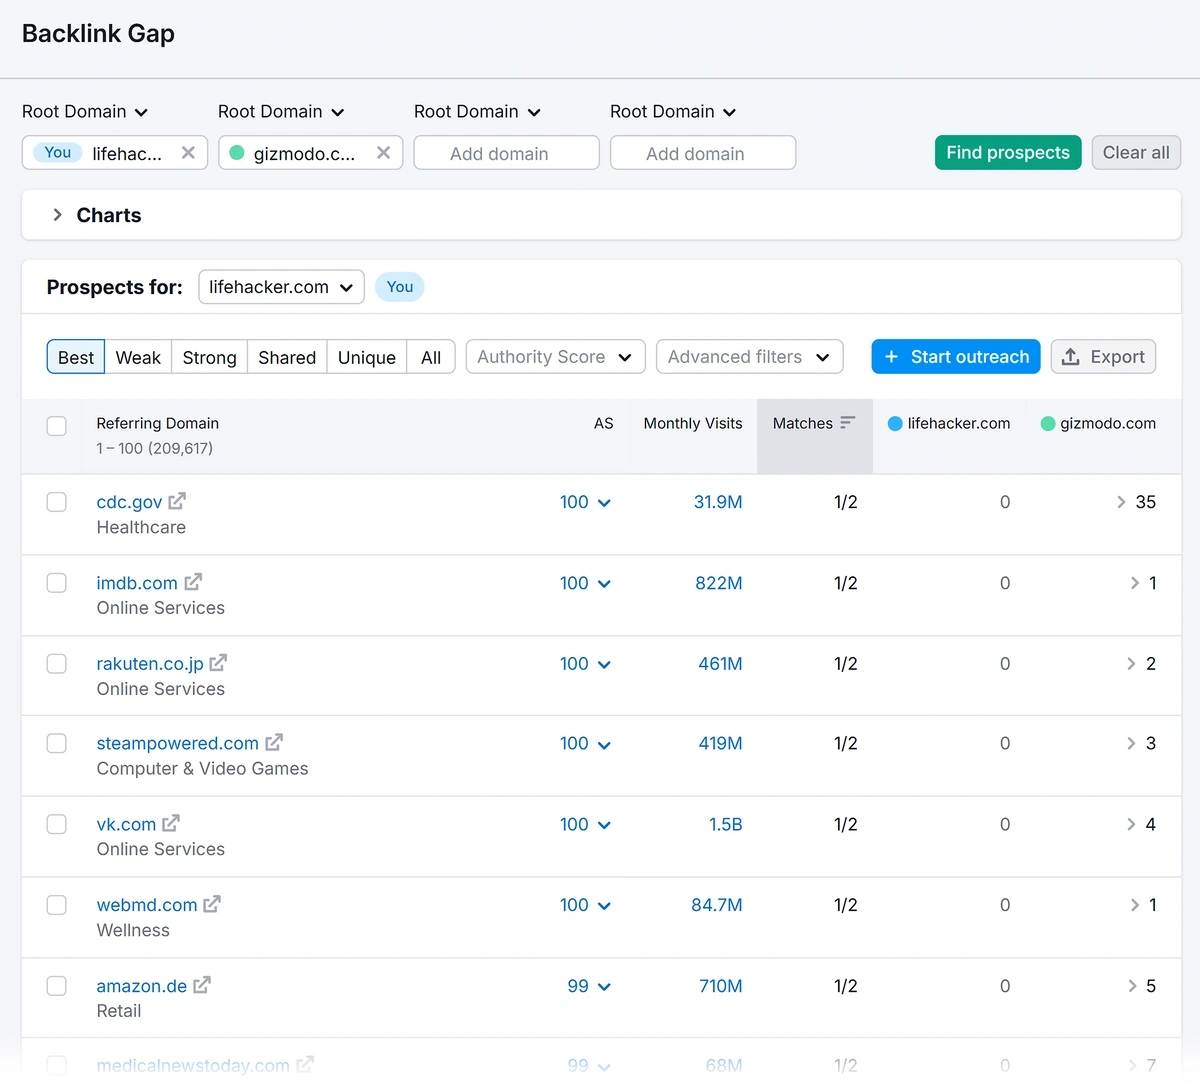The height and width of the screenshot is (1086, 1200).
Task: Open imdb.com external link icon
Action: point(193,582)
